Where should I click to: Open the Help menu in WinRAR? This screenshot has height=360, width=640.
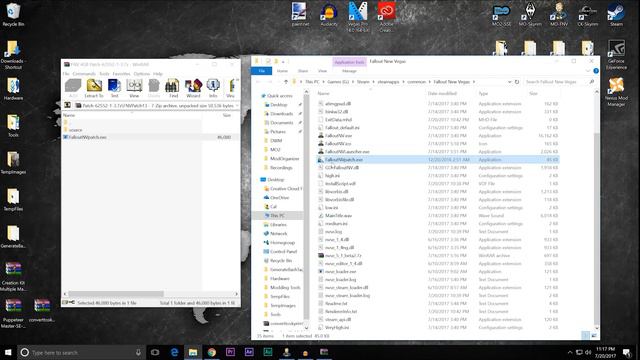[x=158, y=74]
